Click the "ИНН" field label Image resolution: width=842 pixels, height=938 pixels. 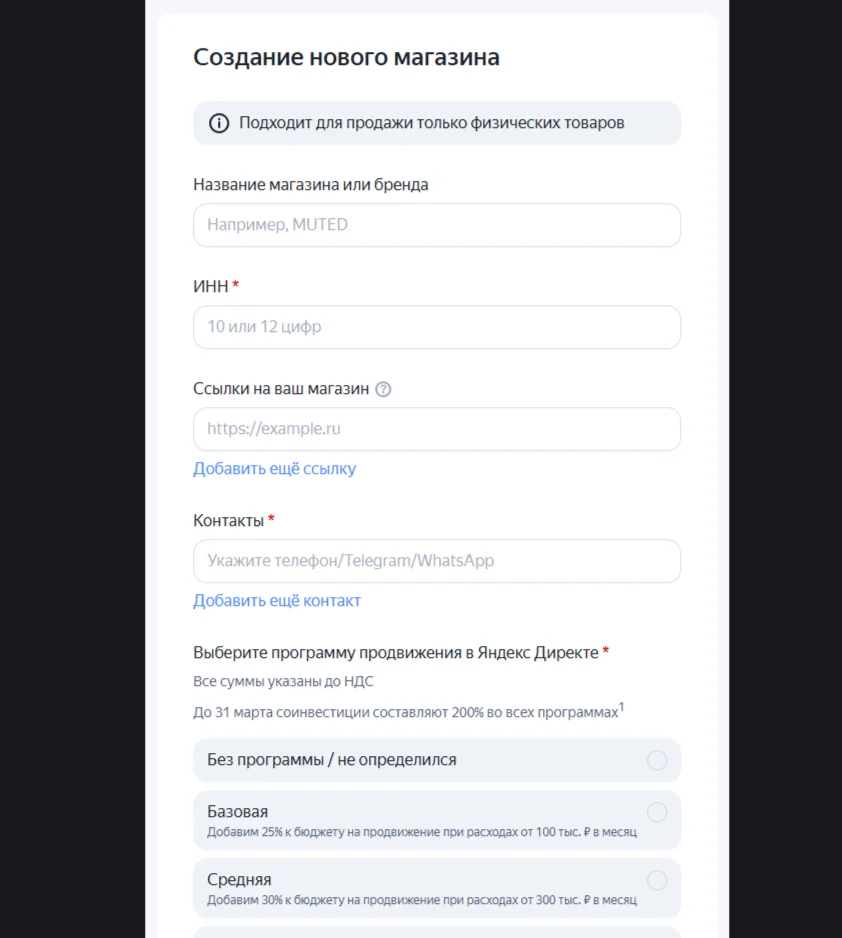(211, 286)
